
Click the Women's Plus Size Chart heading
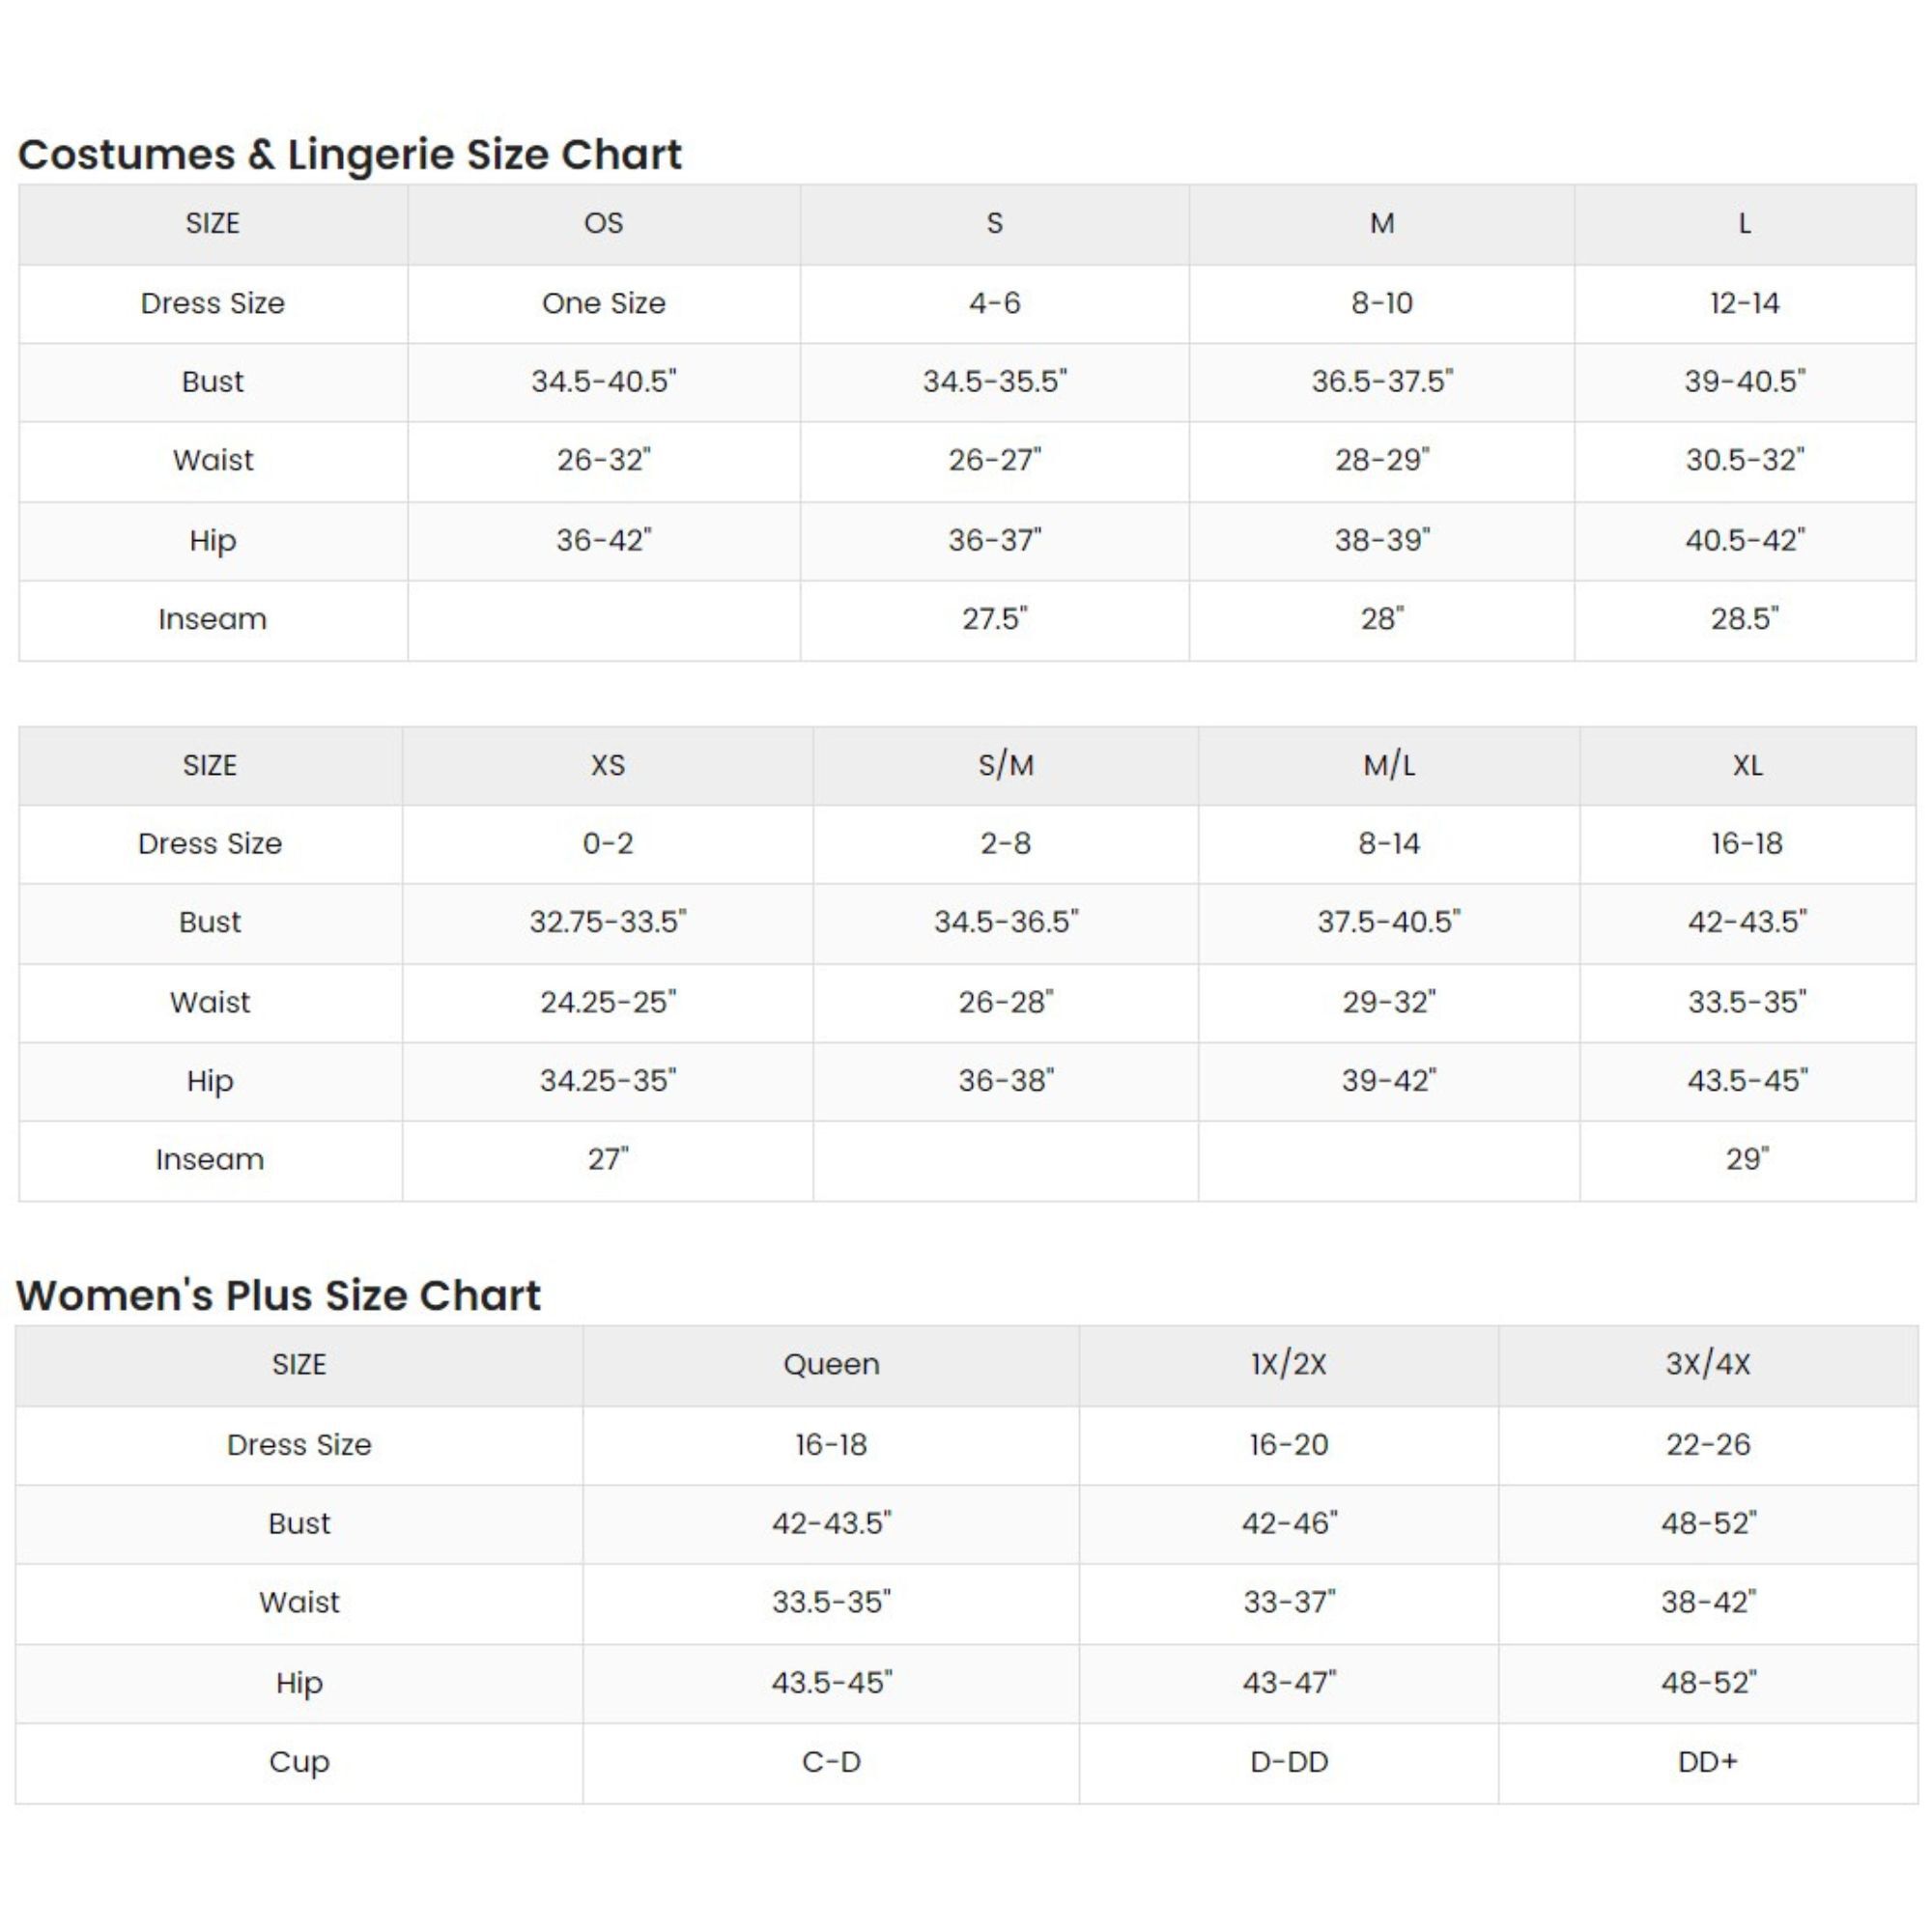click(278, 1295)
